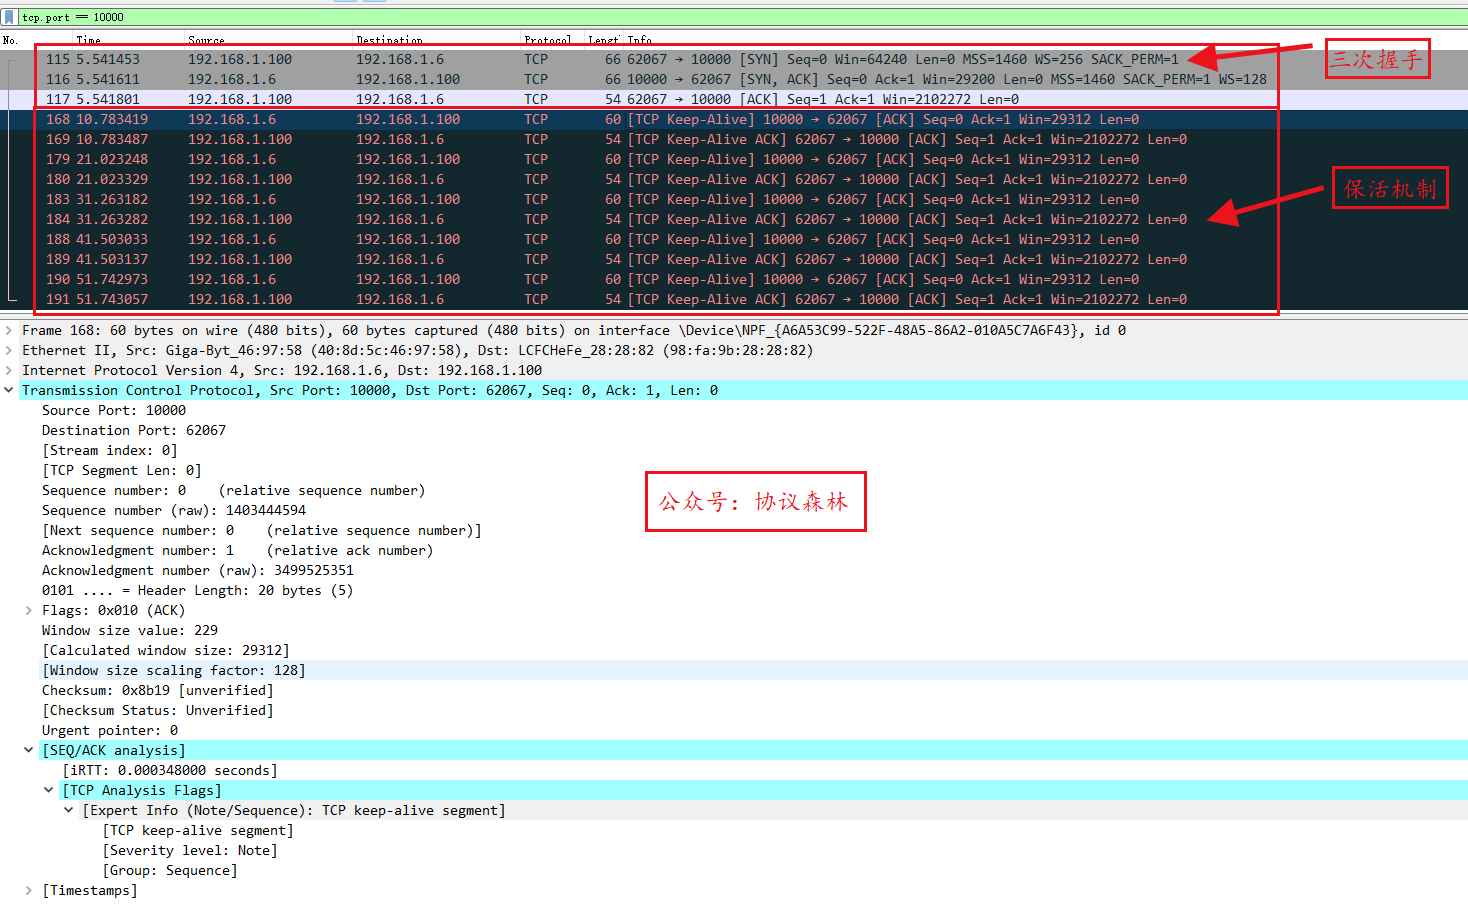Sort packets by the Info column header
Screen dimensions: 1468x906
point(1045,40)
